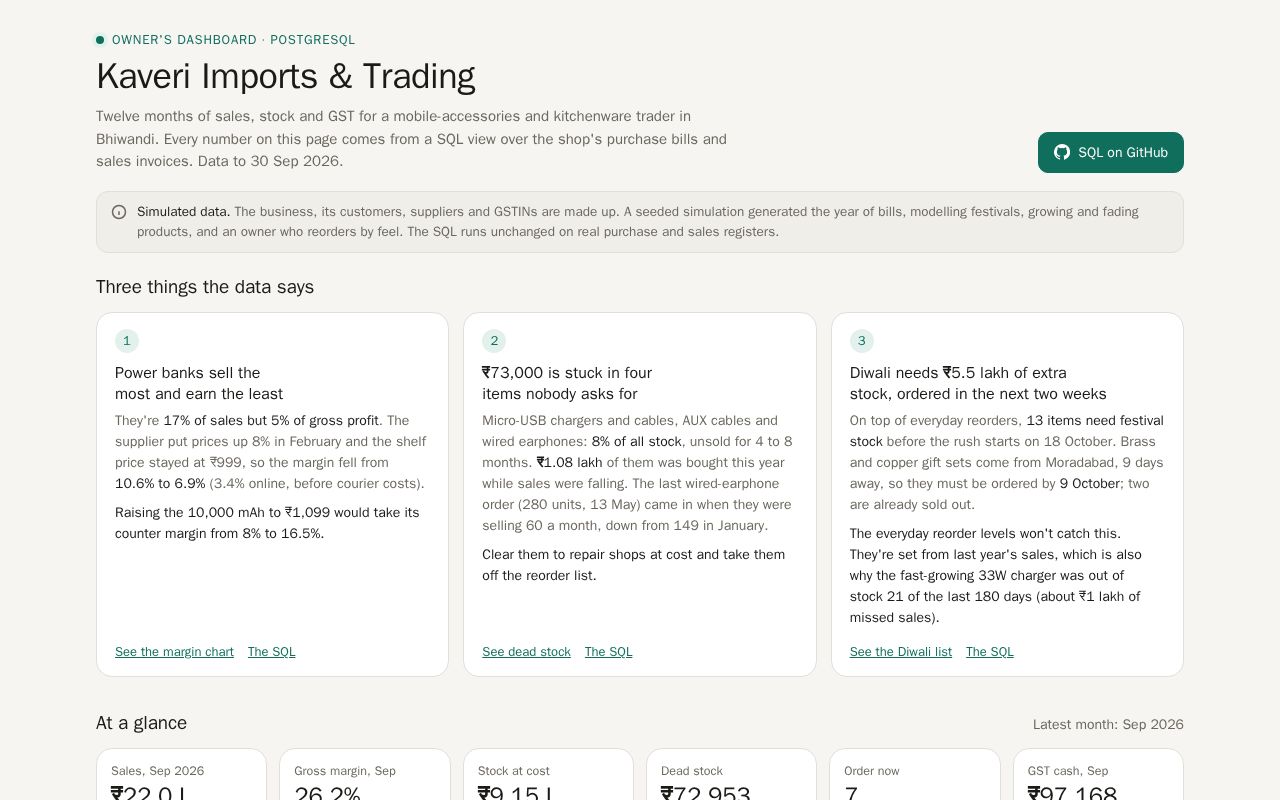Screen dimensions: 1280x800
Task: Open the SQL on GitHub button
Action: pyautogui.click(x=1111, y=152)
